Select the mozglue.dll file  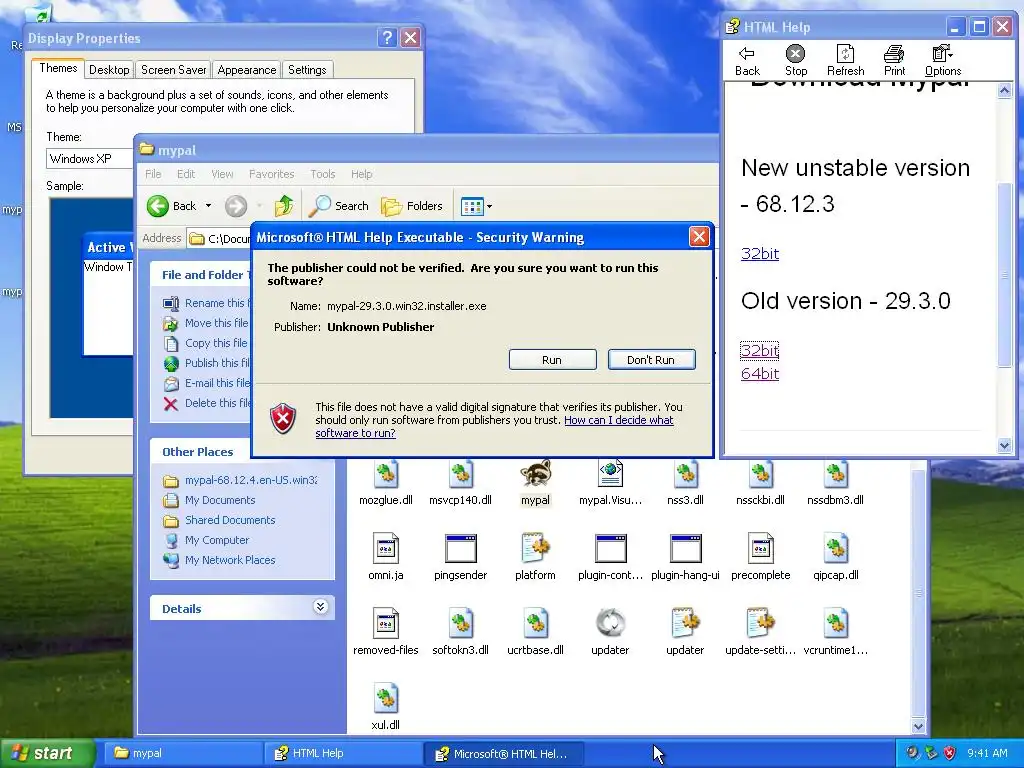tap(386, 484)
